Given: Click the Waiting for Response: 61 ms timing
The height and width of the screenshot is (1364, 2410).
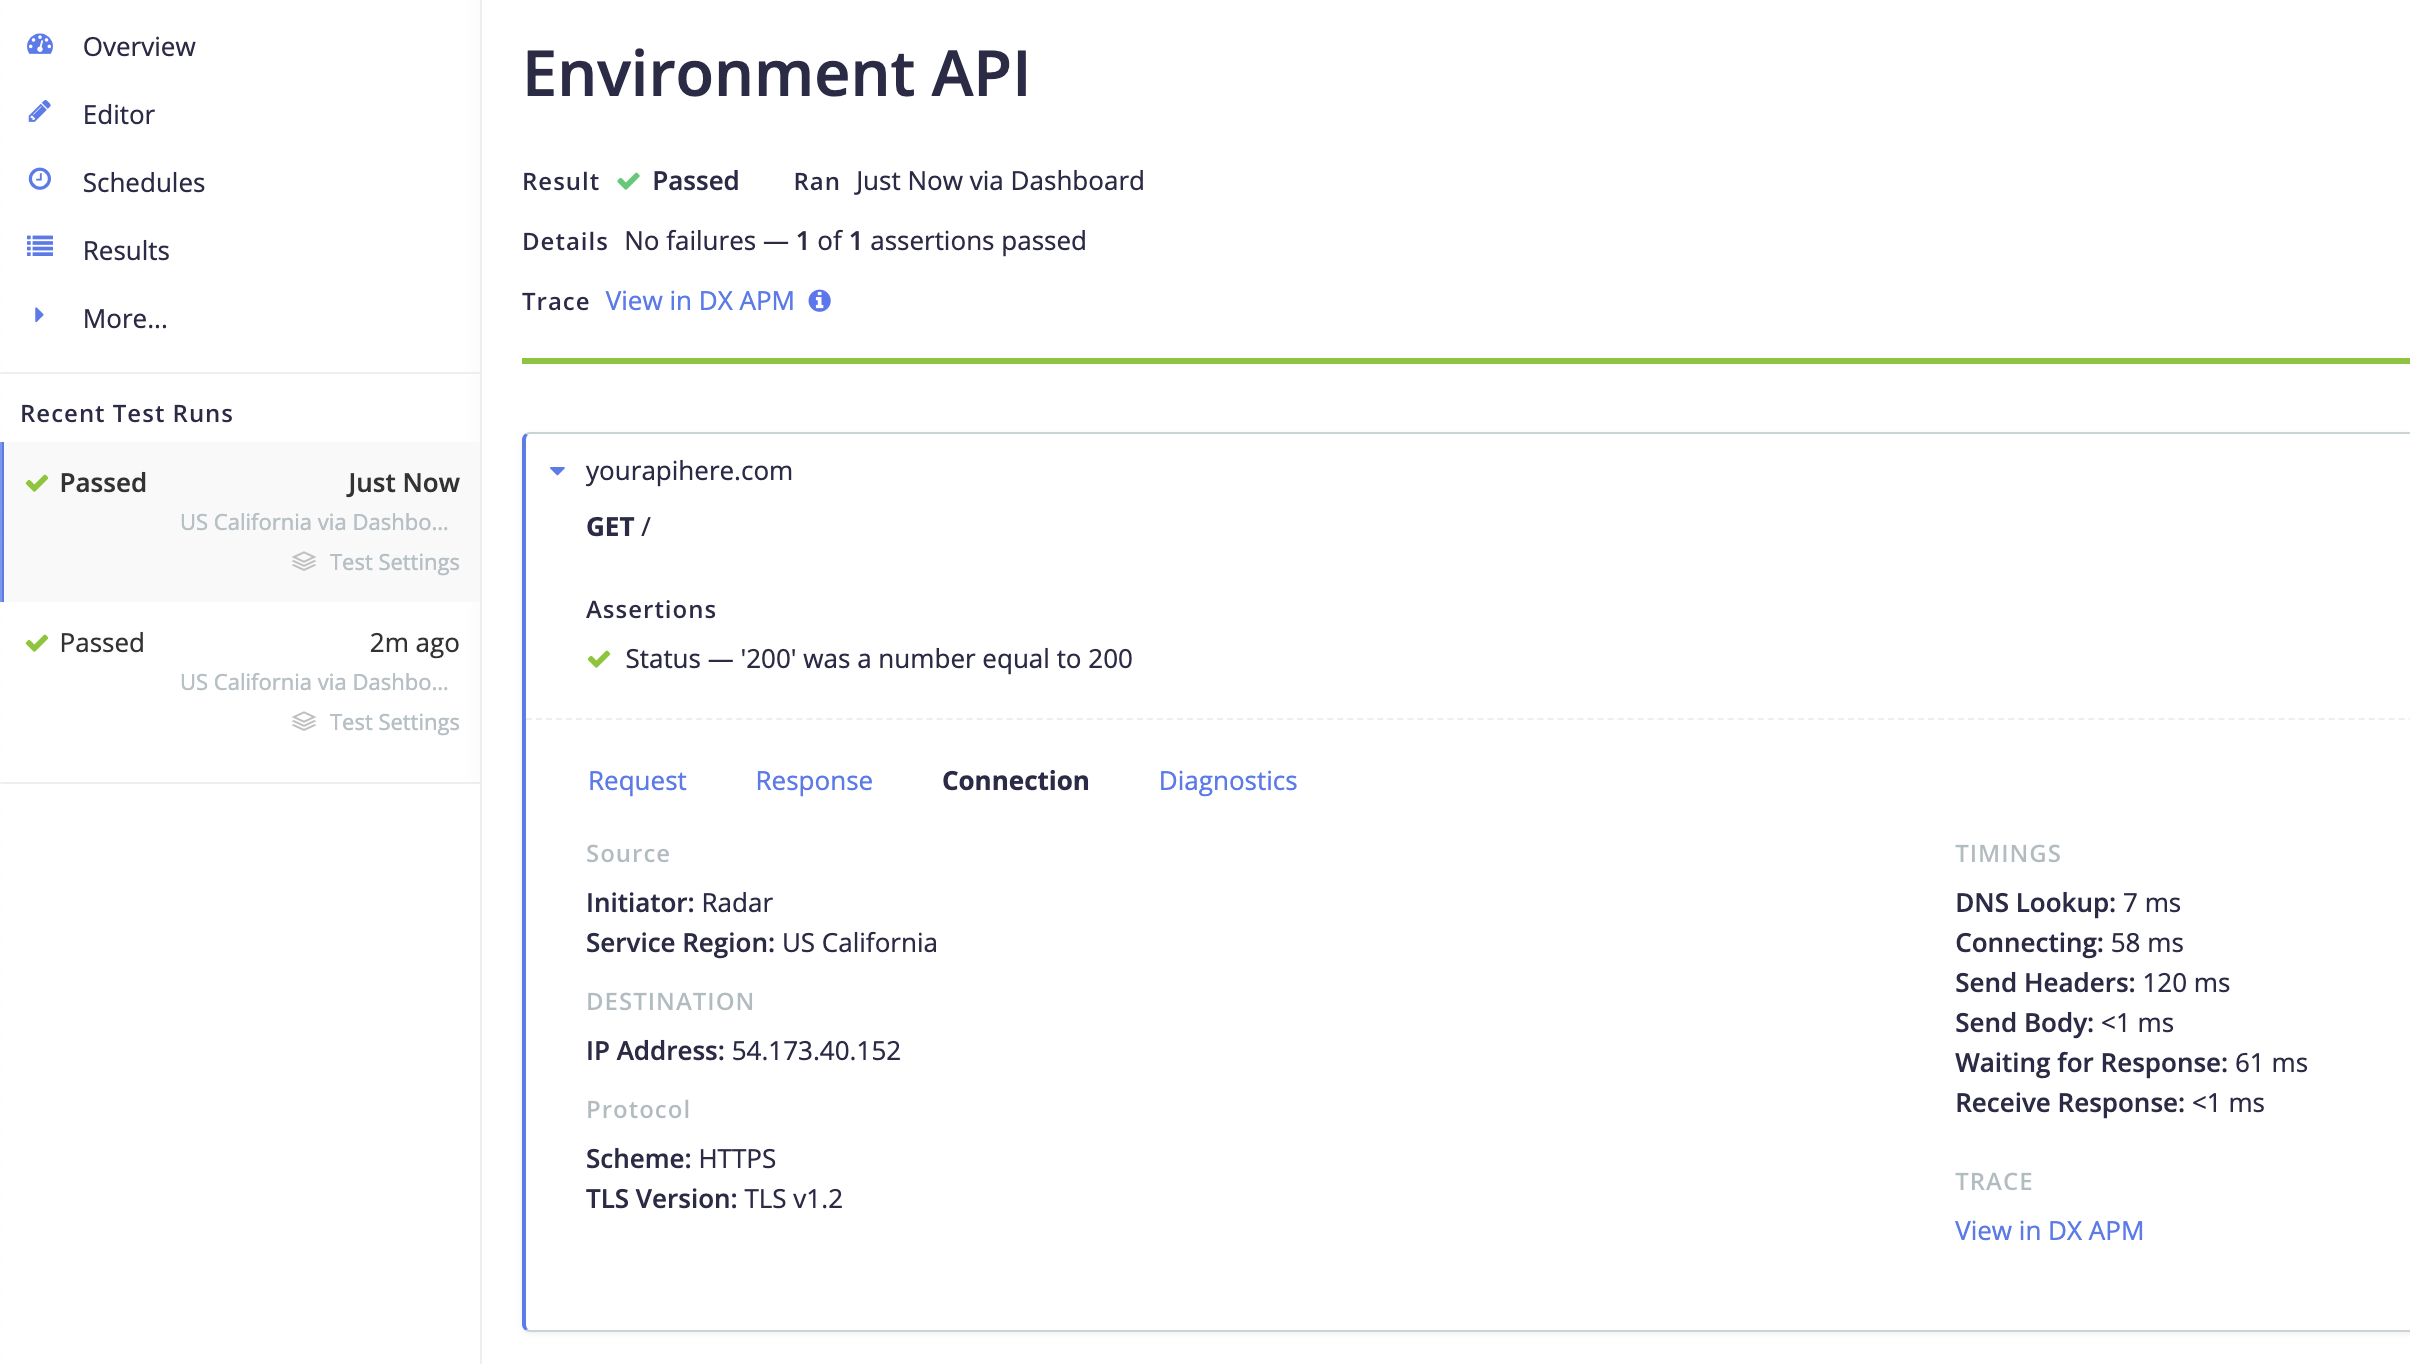Looking at the screenshot, I should [2131, 1063].
